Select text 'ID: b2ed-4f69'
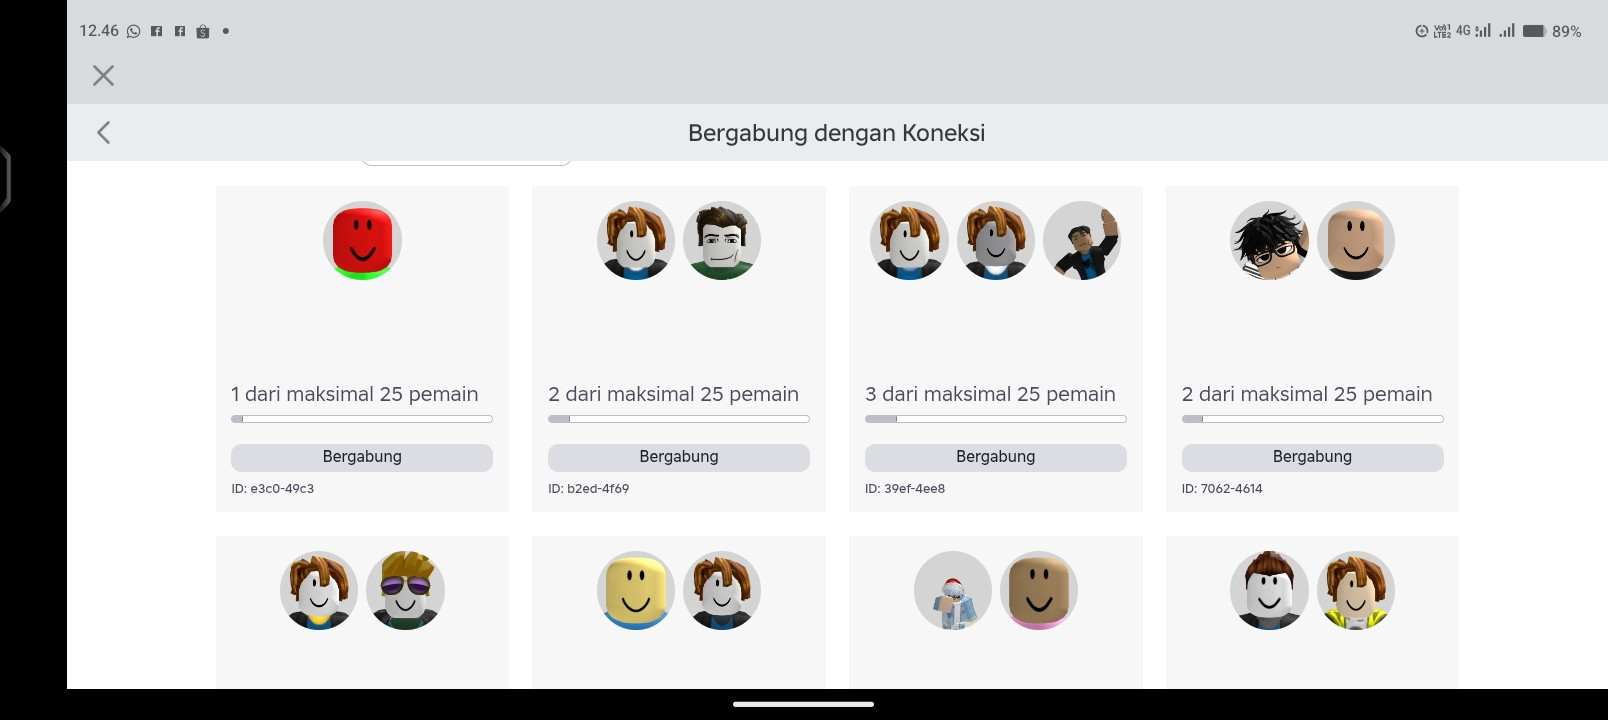Image resolution: width=1608 pixels, height=720 pixels. [x=589, y=489]
